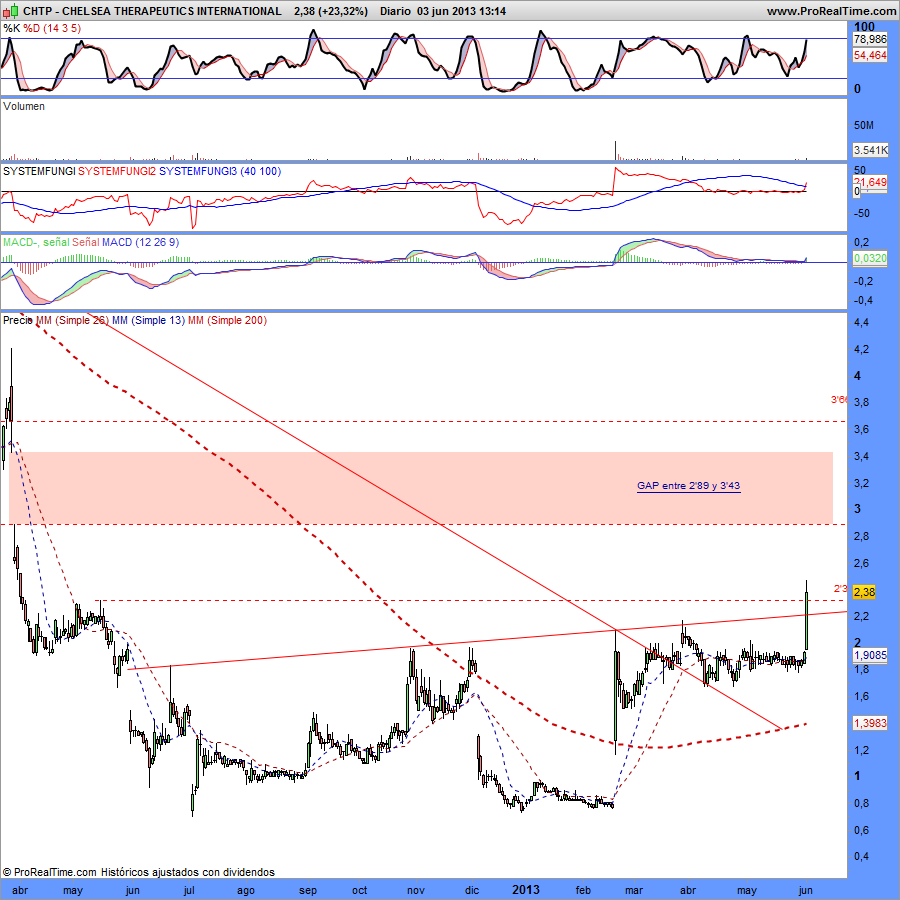Click the stochastic %D value 54,464
The image size is (900, 900).
pyautogui.click(x=870, y=55)
